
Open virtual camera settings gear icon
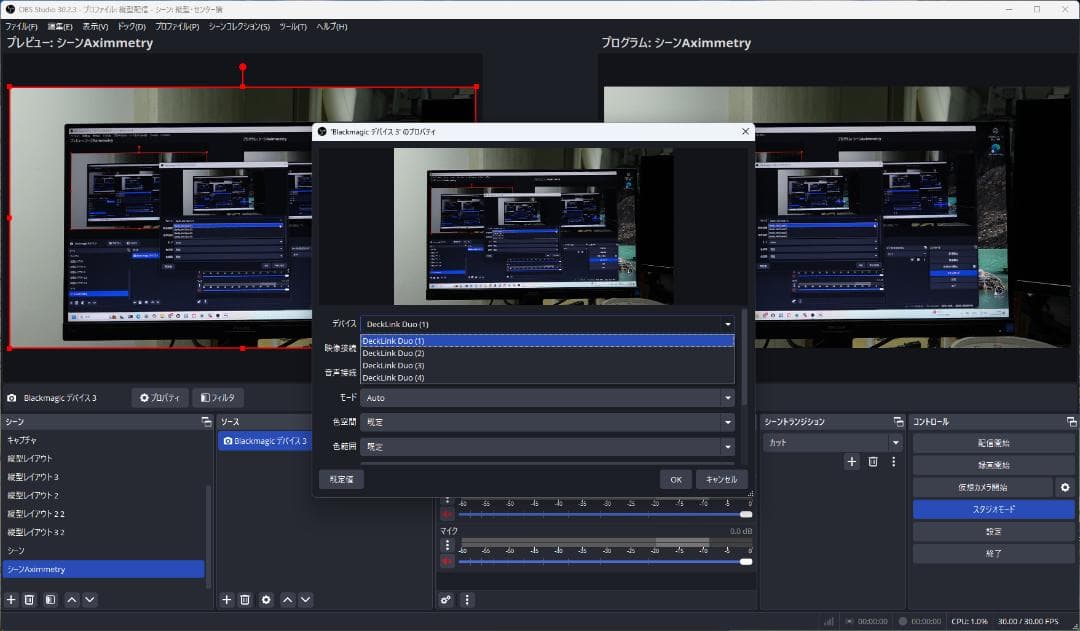click(x=1065, y=487)
